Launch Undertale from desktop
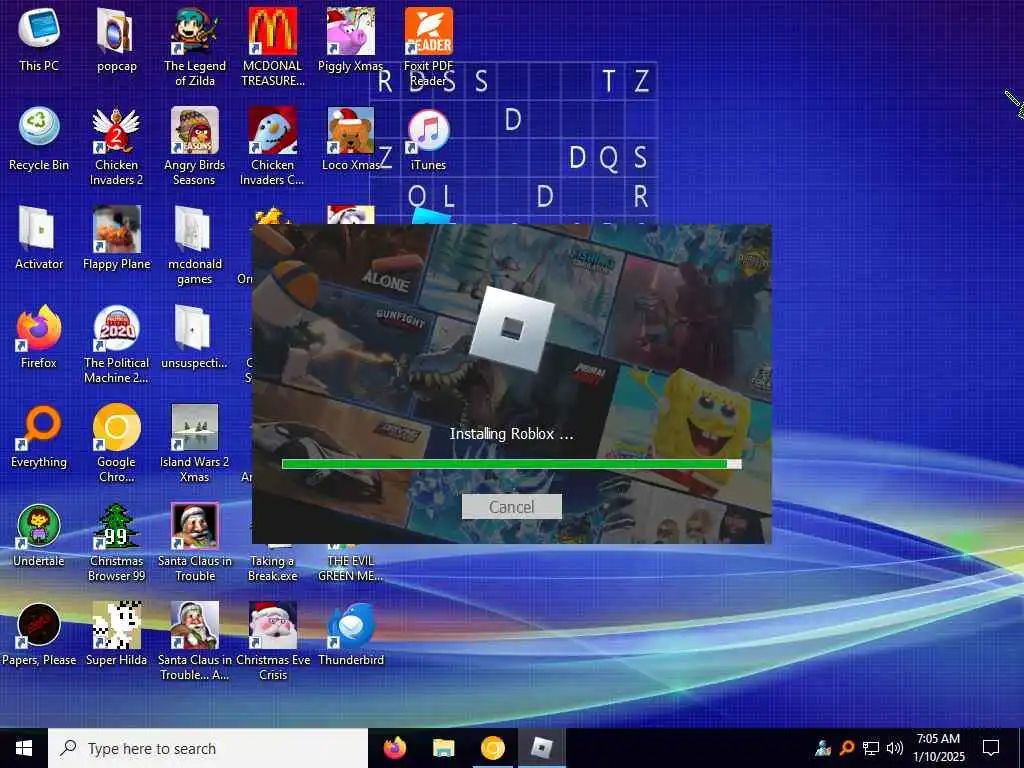 [x=39, y=534]
